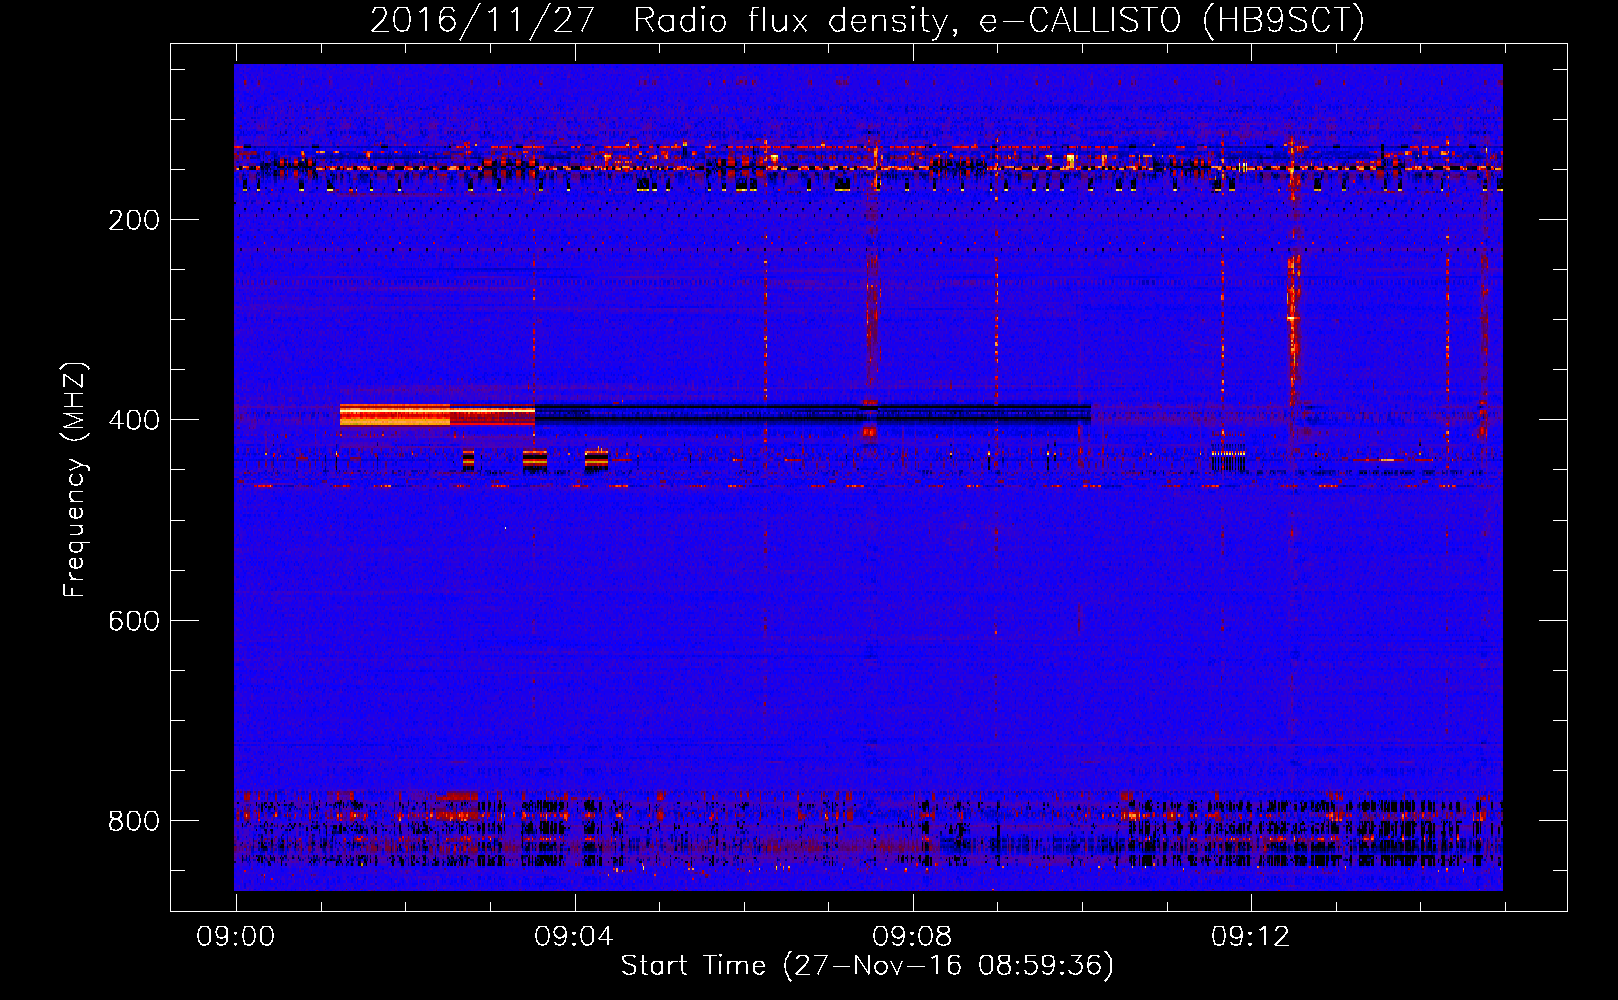Viewport: 1618px width, 1000px height.
Task: Click the 600 frequency tick label
Action: [x=134, y=621]
